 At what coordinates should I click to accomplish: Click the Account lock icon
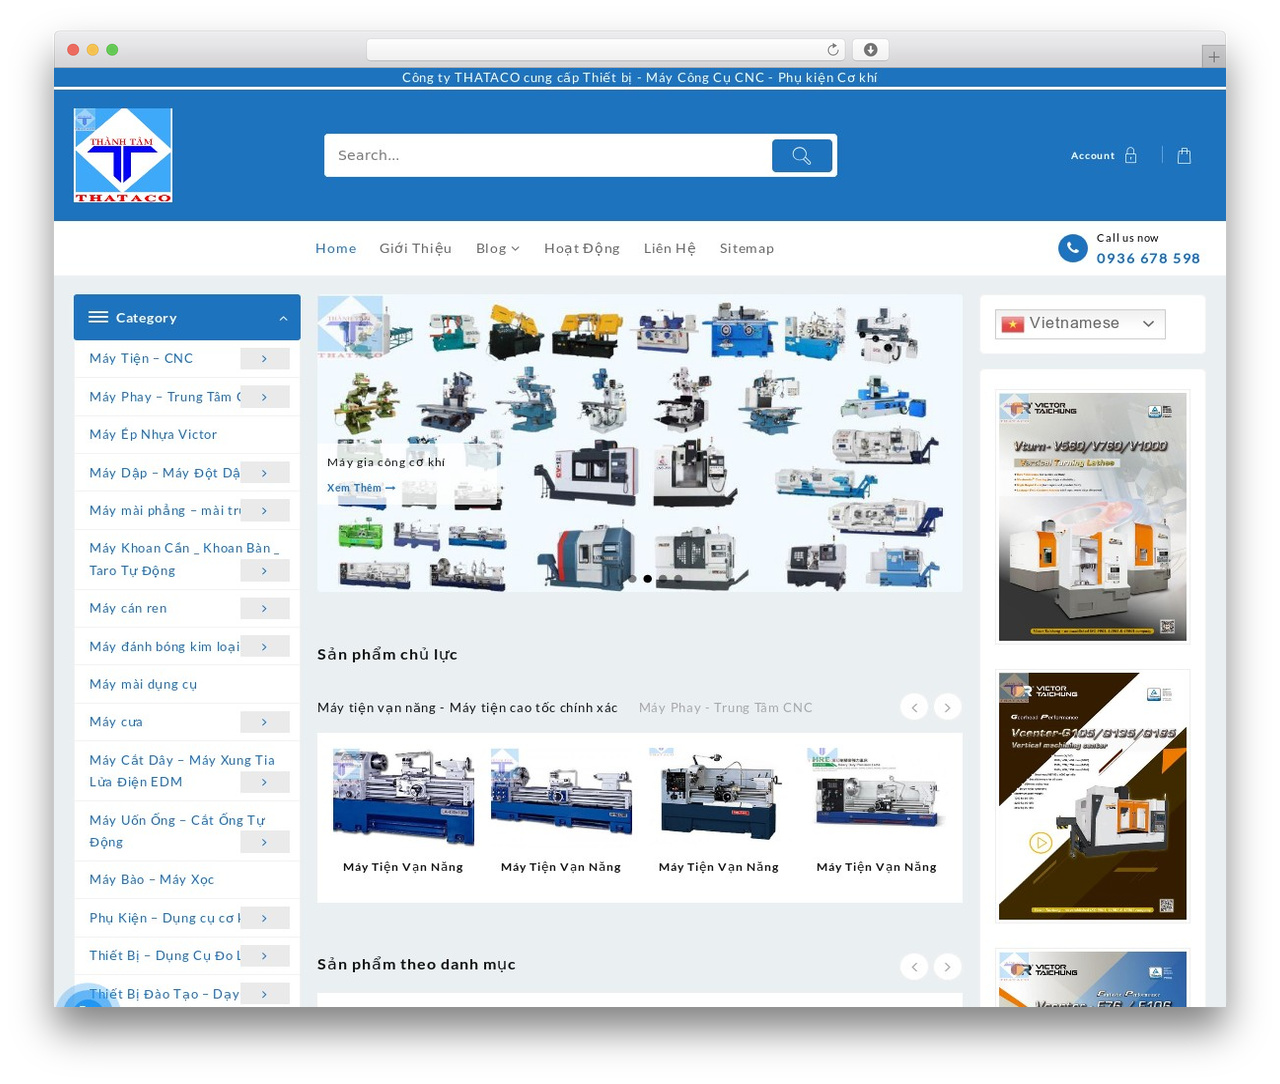(1131, 155)
